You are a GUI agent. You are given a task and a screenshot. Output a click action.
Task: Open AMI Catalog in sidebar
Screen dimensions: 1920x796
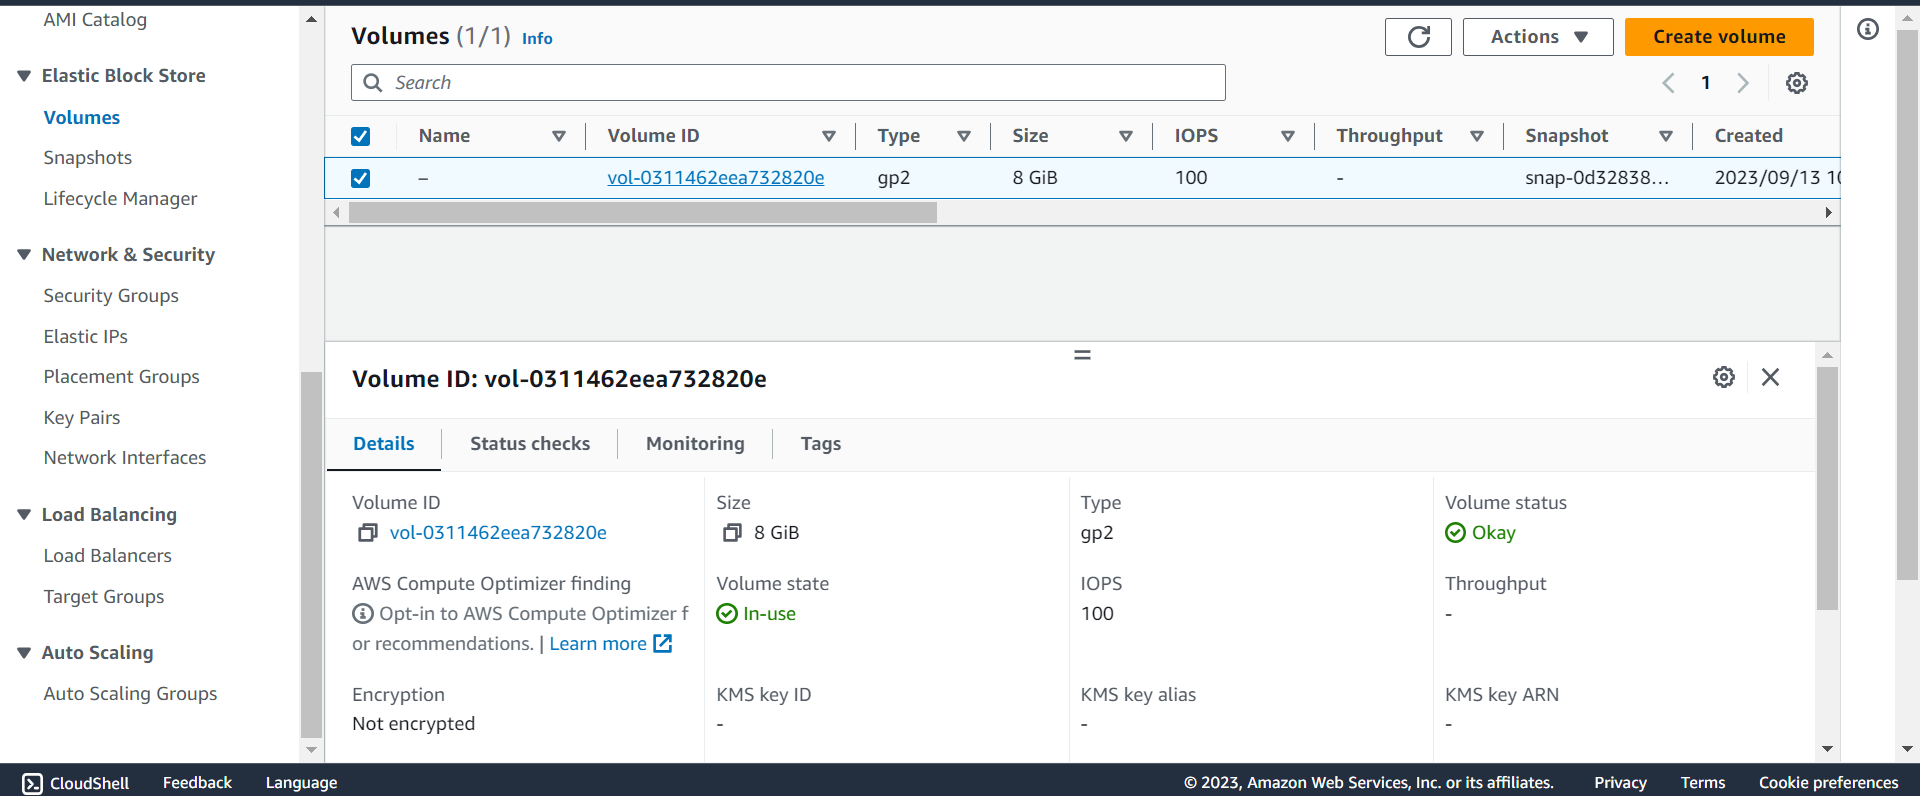pos(95,20)
